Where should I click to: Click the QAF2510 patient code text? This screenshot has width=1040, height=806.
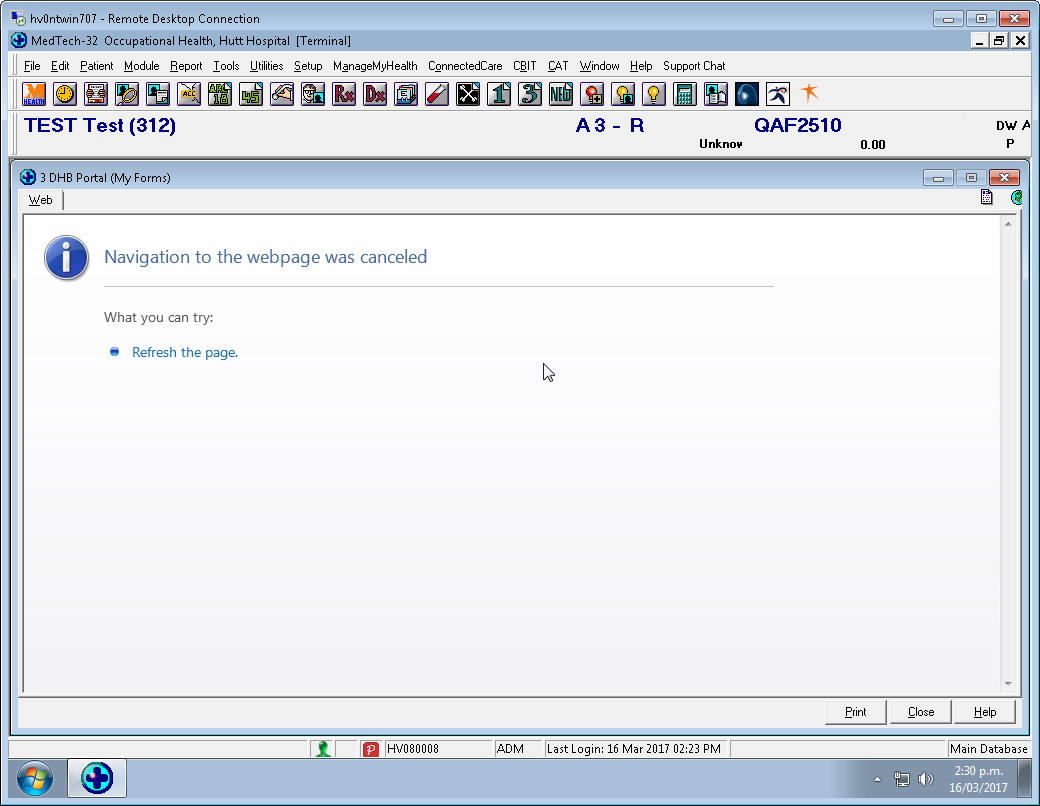point(798,125)
